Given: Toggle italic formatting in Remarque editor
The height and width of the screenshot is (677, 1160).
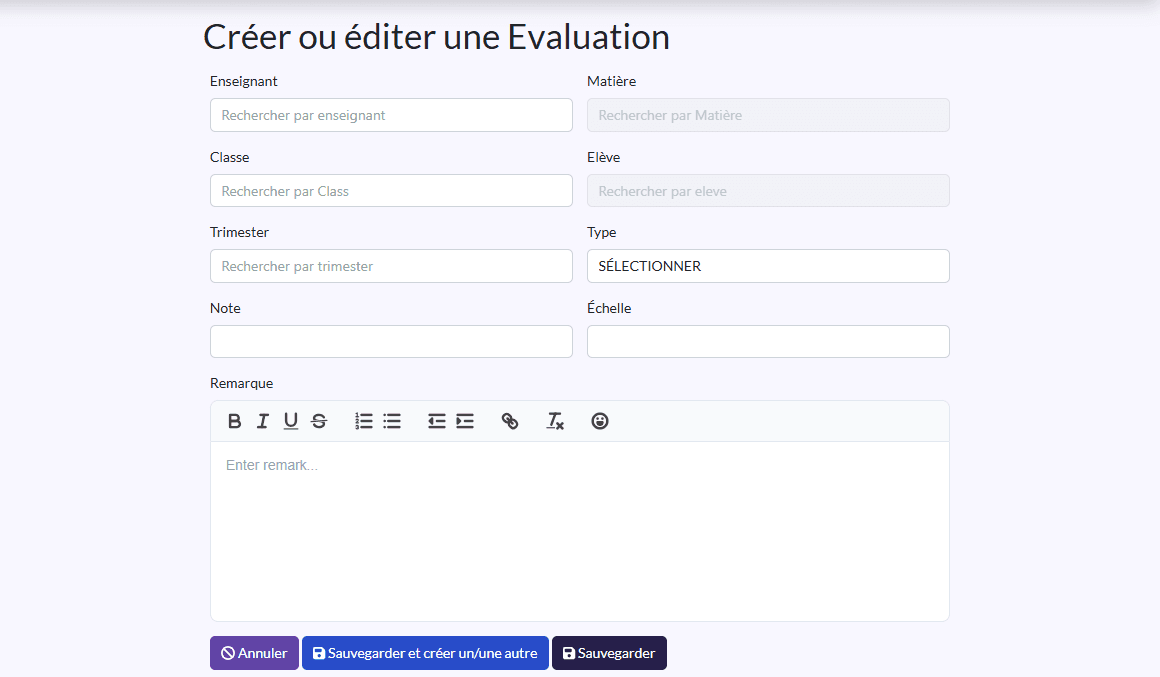Looking at the screenshot, I should (x=263, y=421).
